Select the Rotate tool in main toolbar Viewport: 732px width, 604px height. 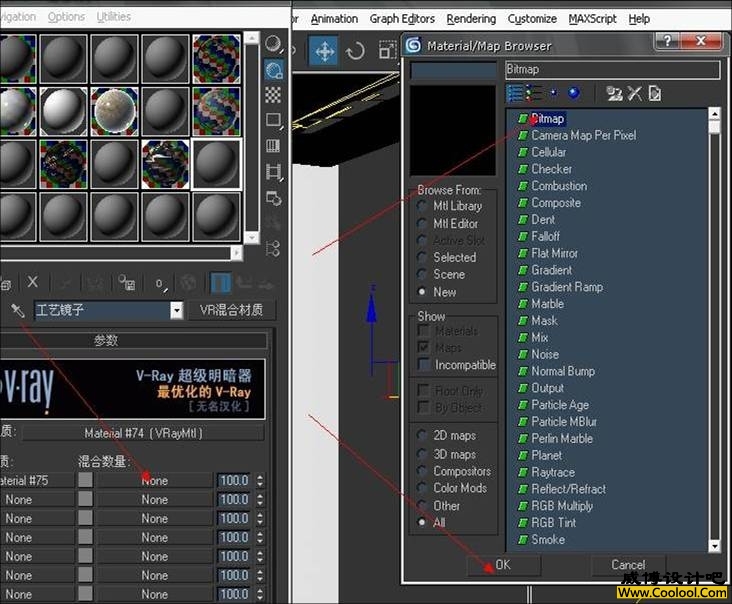coord(355,51)
